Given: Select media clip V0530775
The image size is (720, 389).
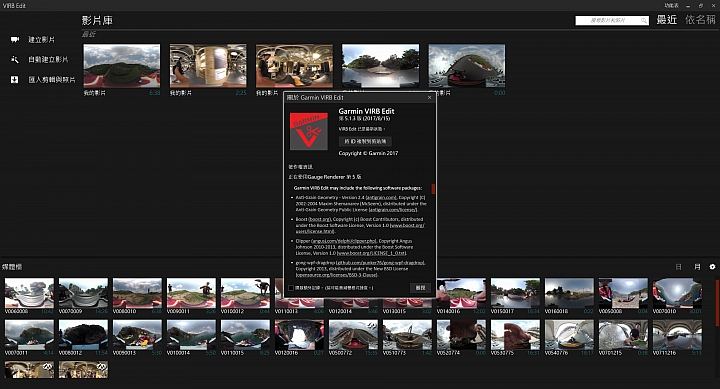Looking at the screenshot, I should [515, 335].
